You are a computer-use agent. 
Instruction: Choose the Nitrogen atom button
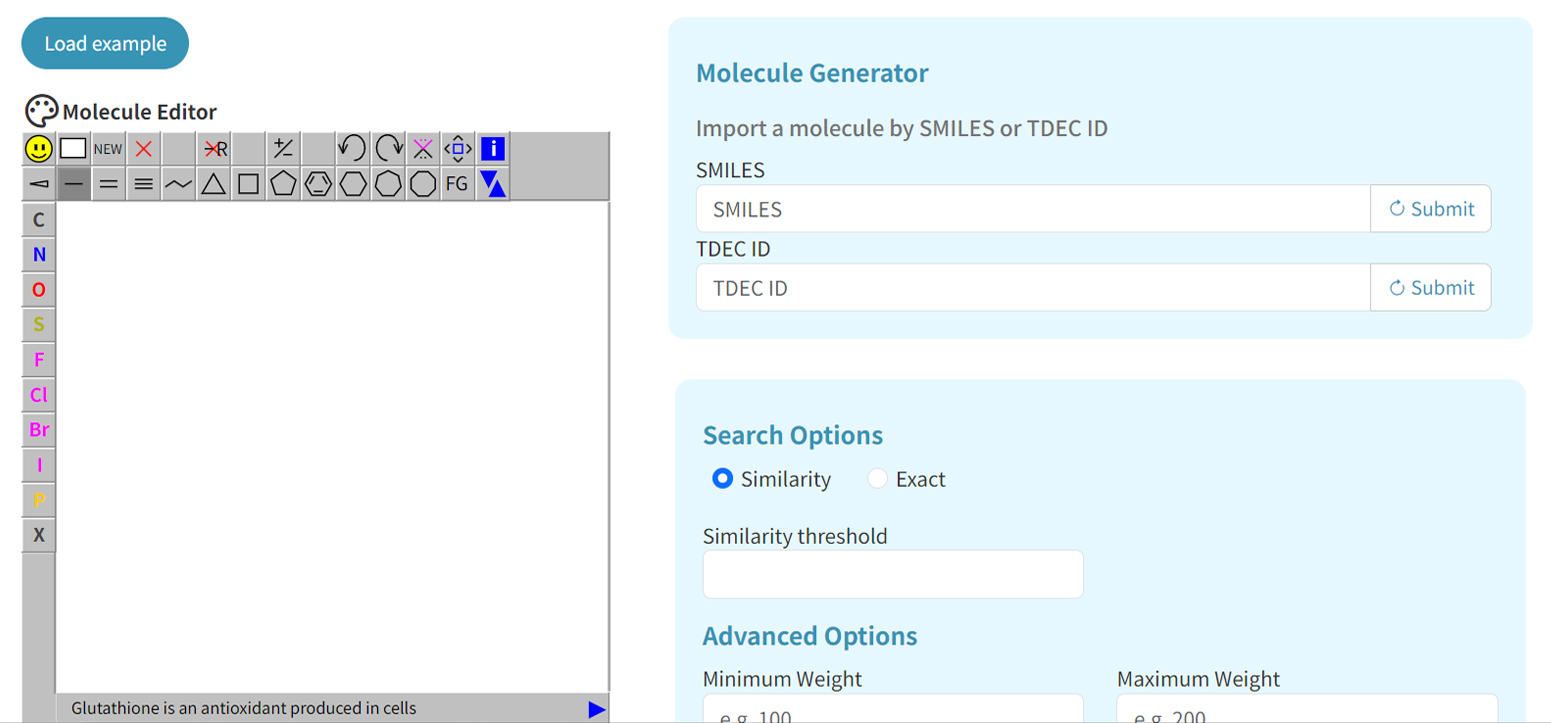(x=39, y=254)
